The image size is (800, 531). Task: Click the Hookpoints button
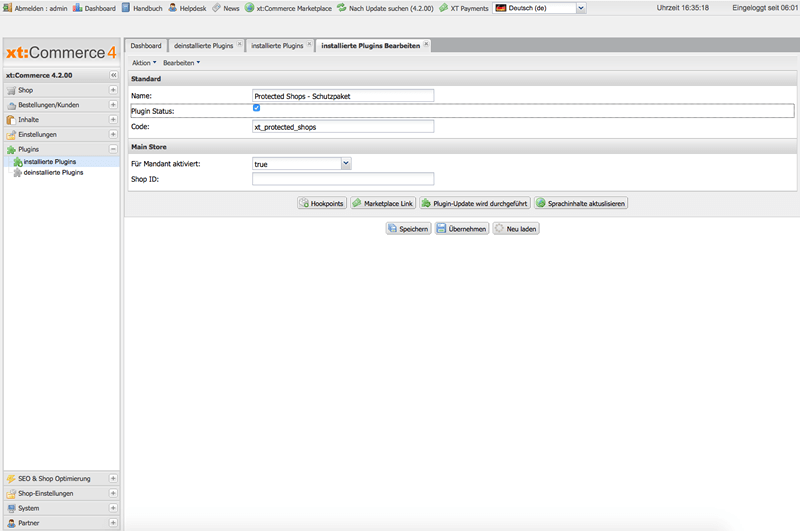coord(322,203)
